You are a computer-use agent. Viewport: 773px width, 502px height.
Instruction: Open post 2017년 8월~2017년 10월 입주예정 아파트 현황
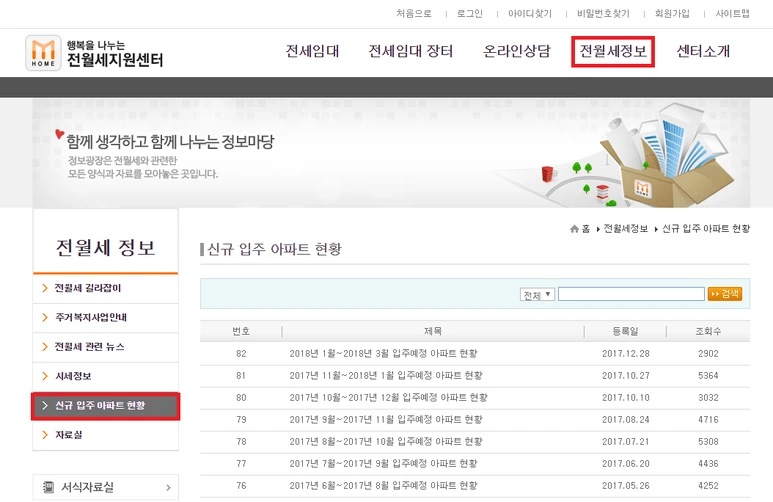pos(386,442)
